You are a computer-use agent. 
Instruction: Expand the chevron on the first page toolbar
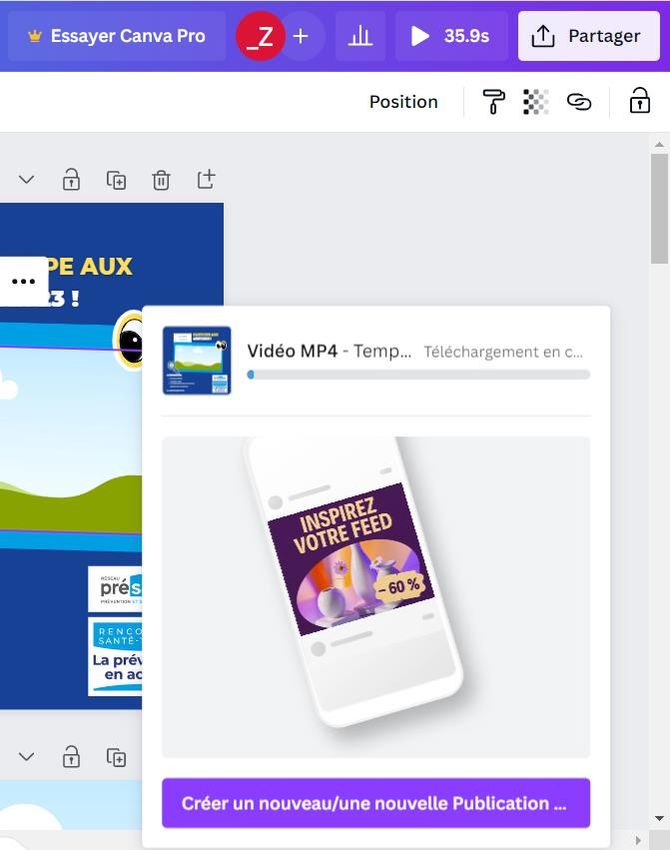pos(27,180)
